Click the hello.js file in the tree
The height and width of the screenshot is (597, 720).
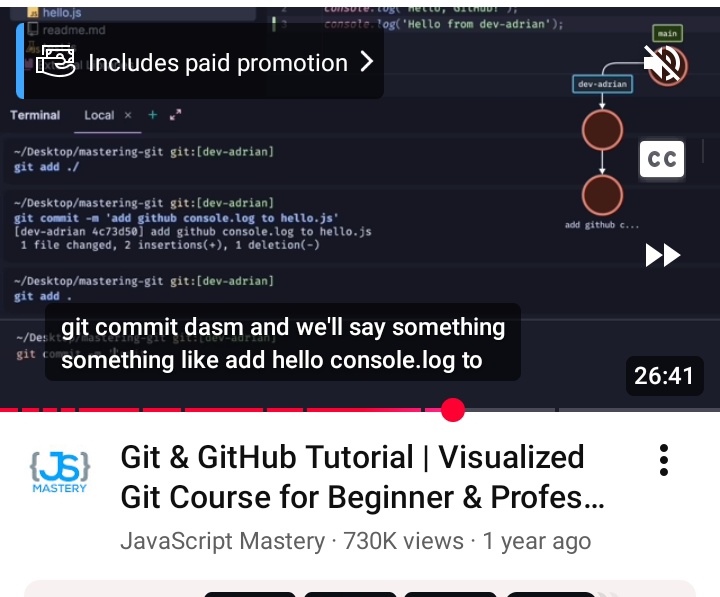[x=62, y=12]
